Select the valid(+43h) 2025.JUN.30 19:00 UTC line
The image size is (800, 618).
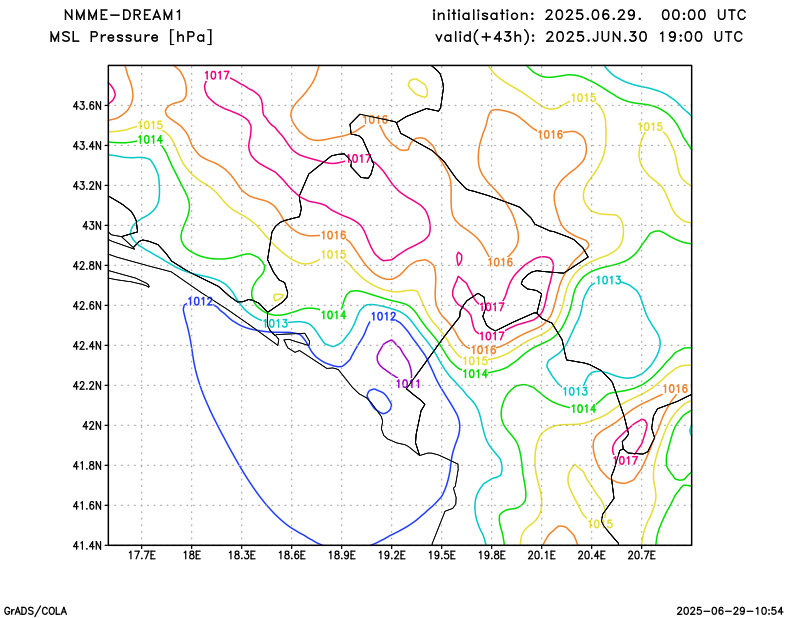(x=589, y=37)
